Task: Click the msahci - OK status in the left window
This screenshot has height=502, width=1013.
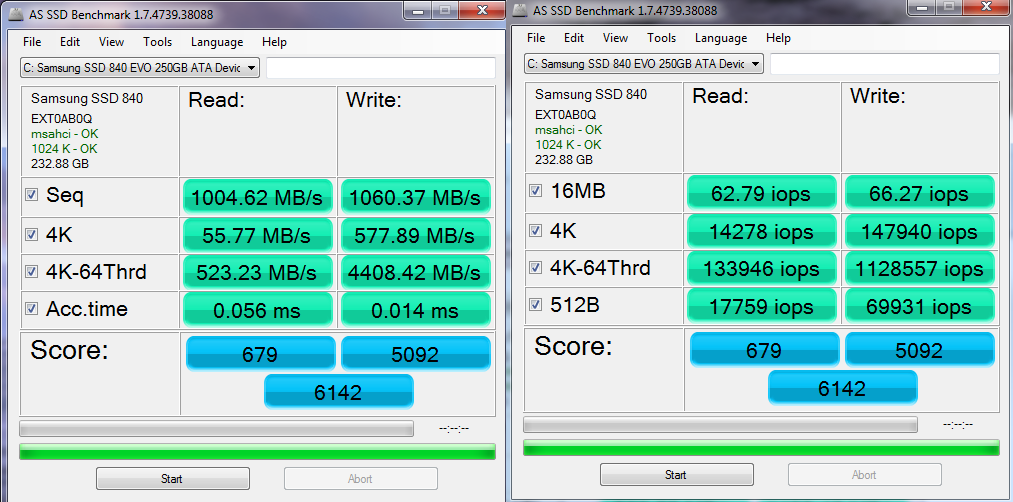Action: [65, 134]
